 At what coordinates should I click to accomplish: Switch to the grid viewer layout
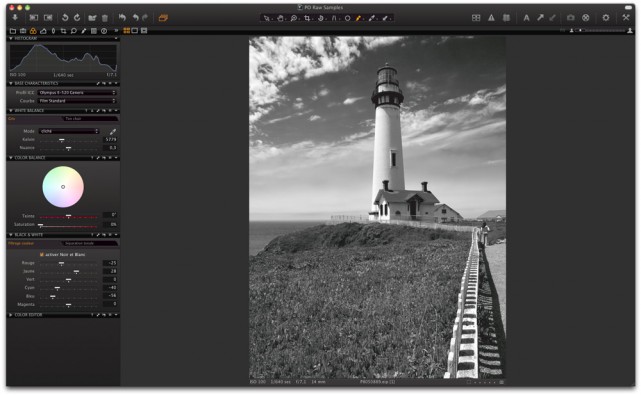pos(127,31)
